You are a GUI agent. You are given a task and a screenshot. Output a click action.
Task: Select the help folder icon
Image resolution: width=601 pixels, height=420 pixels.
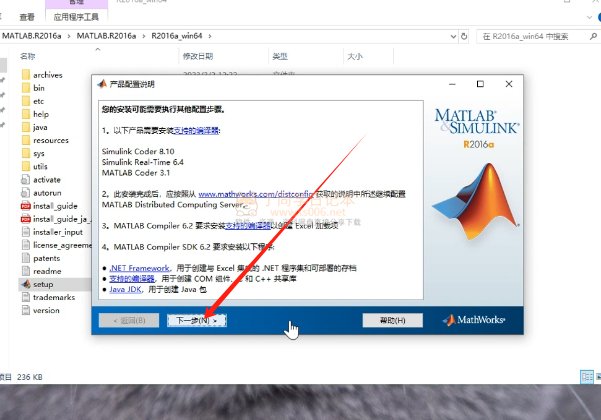click(x=26, y=114)
